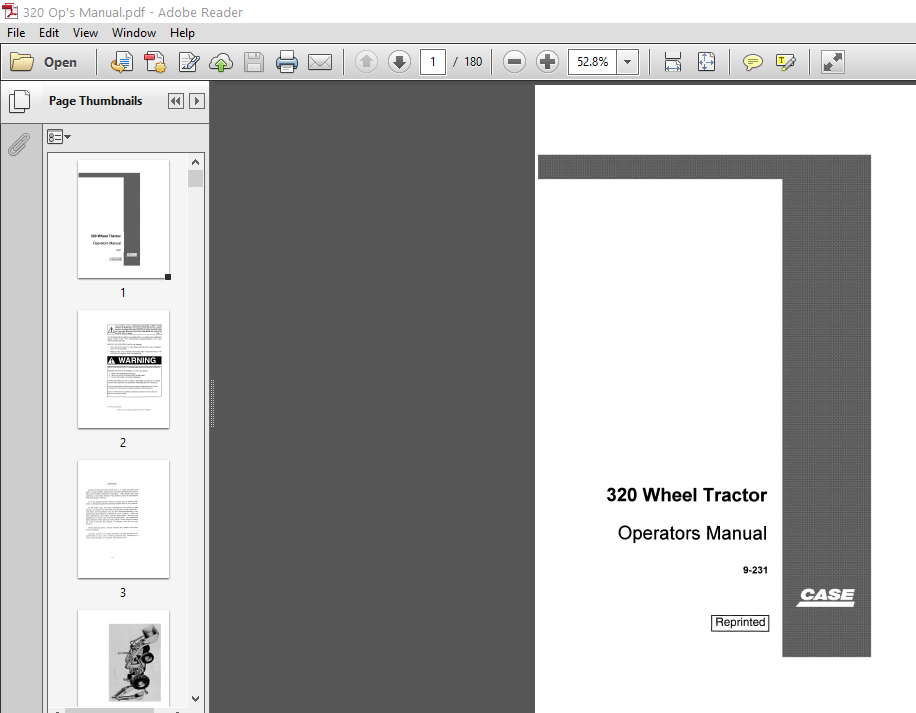Open the Create PDF online icon
This screenshot has height=713, width=916.
pyautogui.click(x=155, y=62)
